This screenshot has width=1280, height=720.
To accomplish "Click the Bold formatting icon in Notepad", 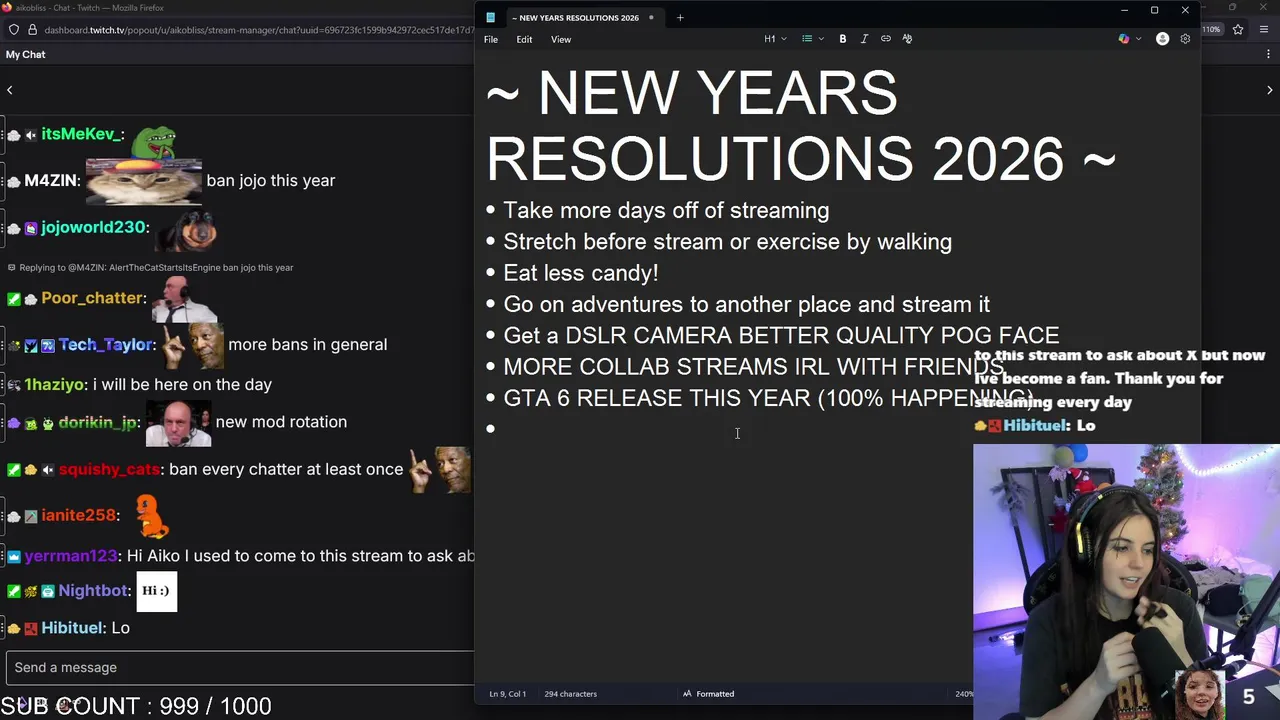I will (x=843, y=39).
